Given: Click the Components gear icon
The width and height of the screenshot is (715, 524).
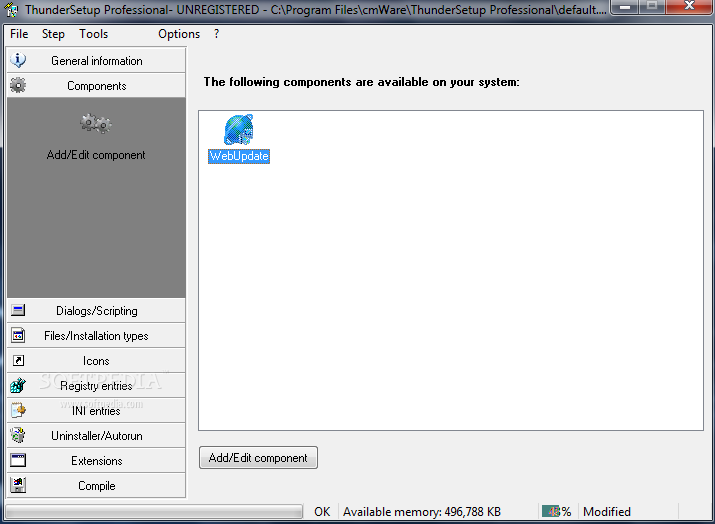Looking at the screenshot, I should (18, 85).
